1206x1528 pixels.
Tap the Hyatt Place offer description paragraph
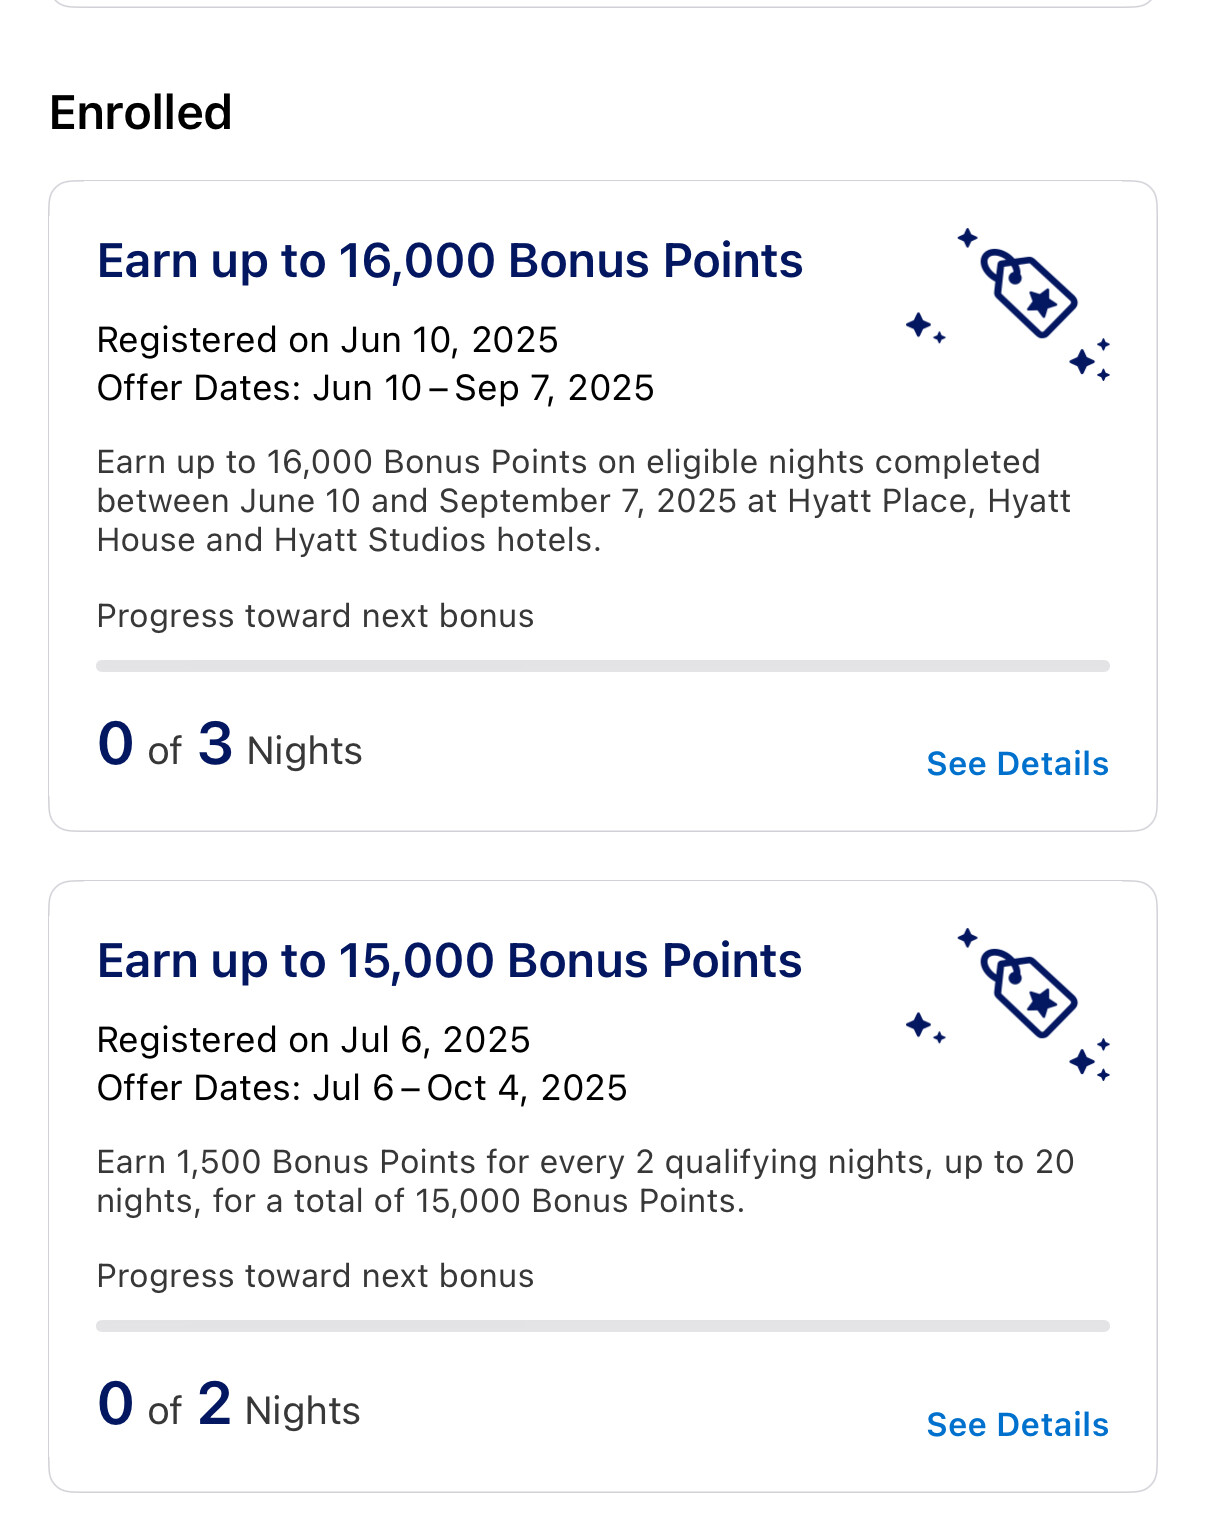click(x=584, y=501)
